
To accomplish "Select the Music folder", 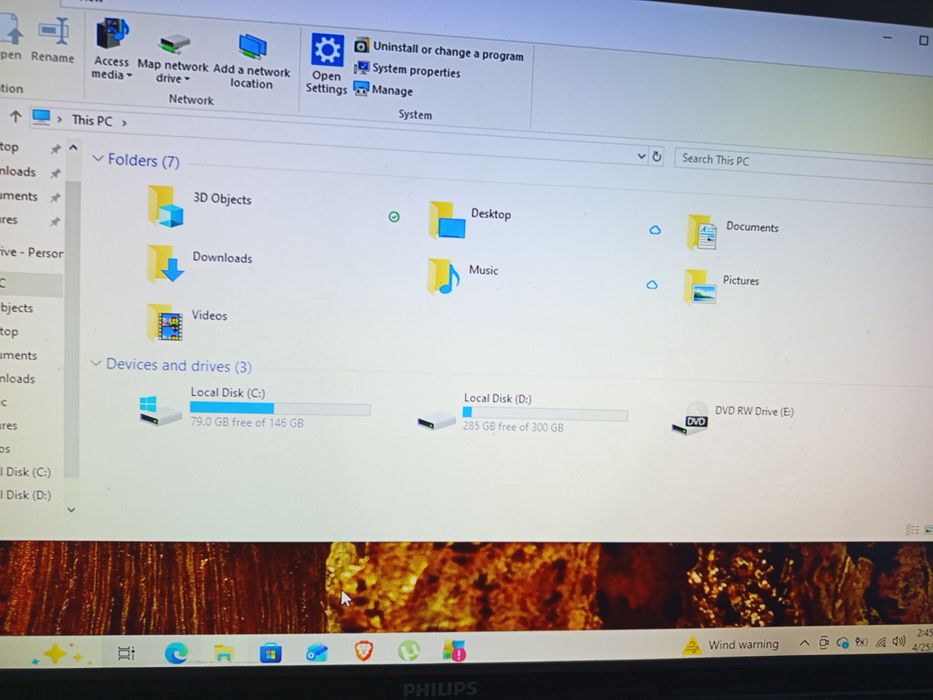I will point(462,276).
